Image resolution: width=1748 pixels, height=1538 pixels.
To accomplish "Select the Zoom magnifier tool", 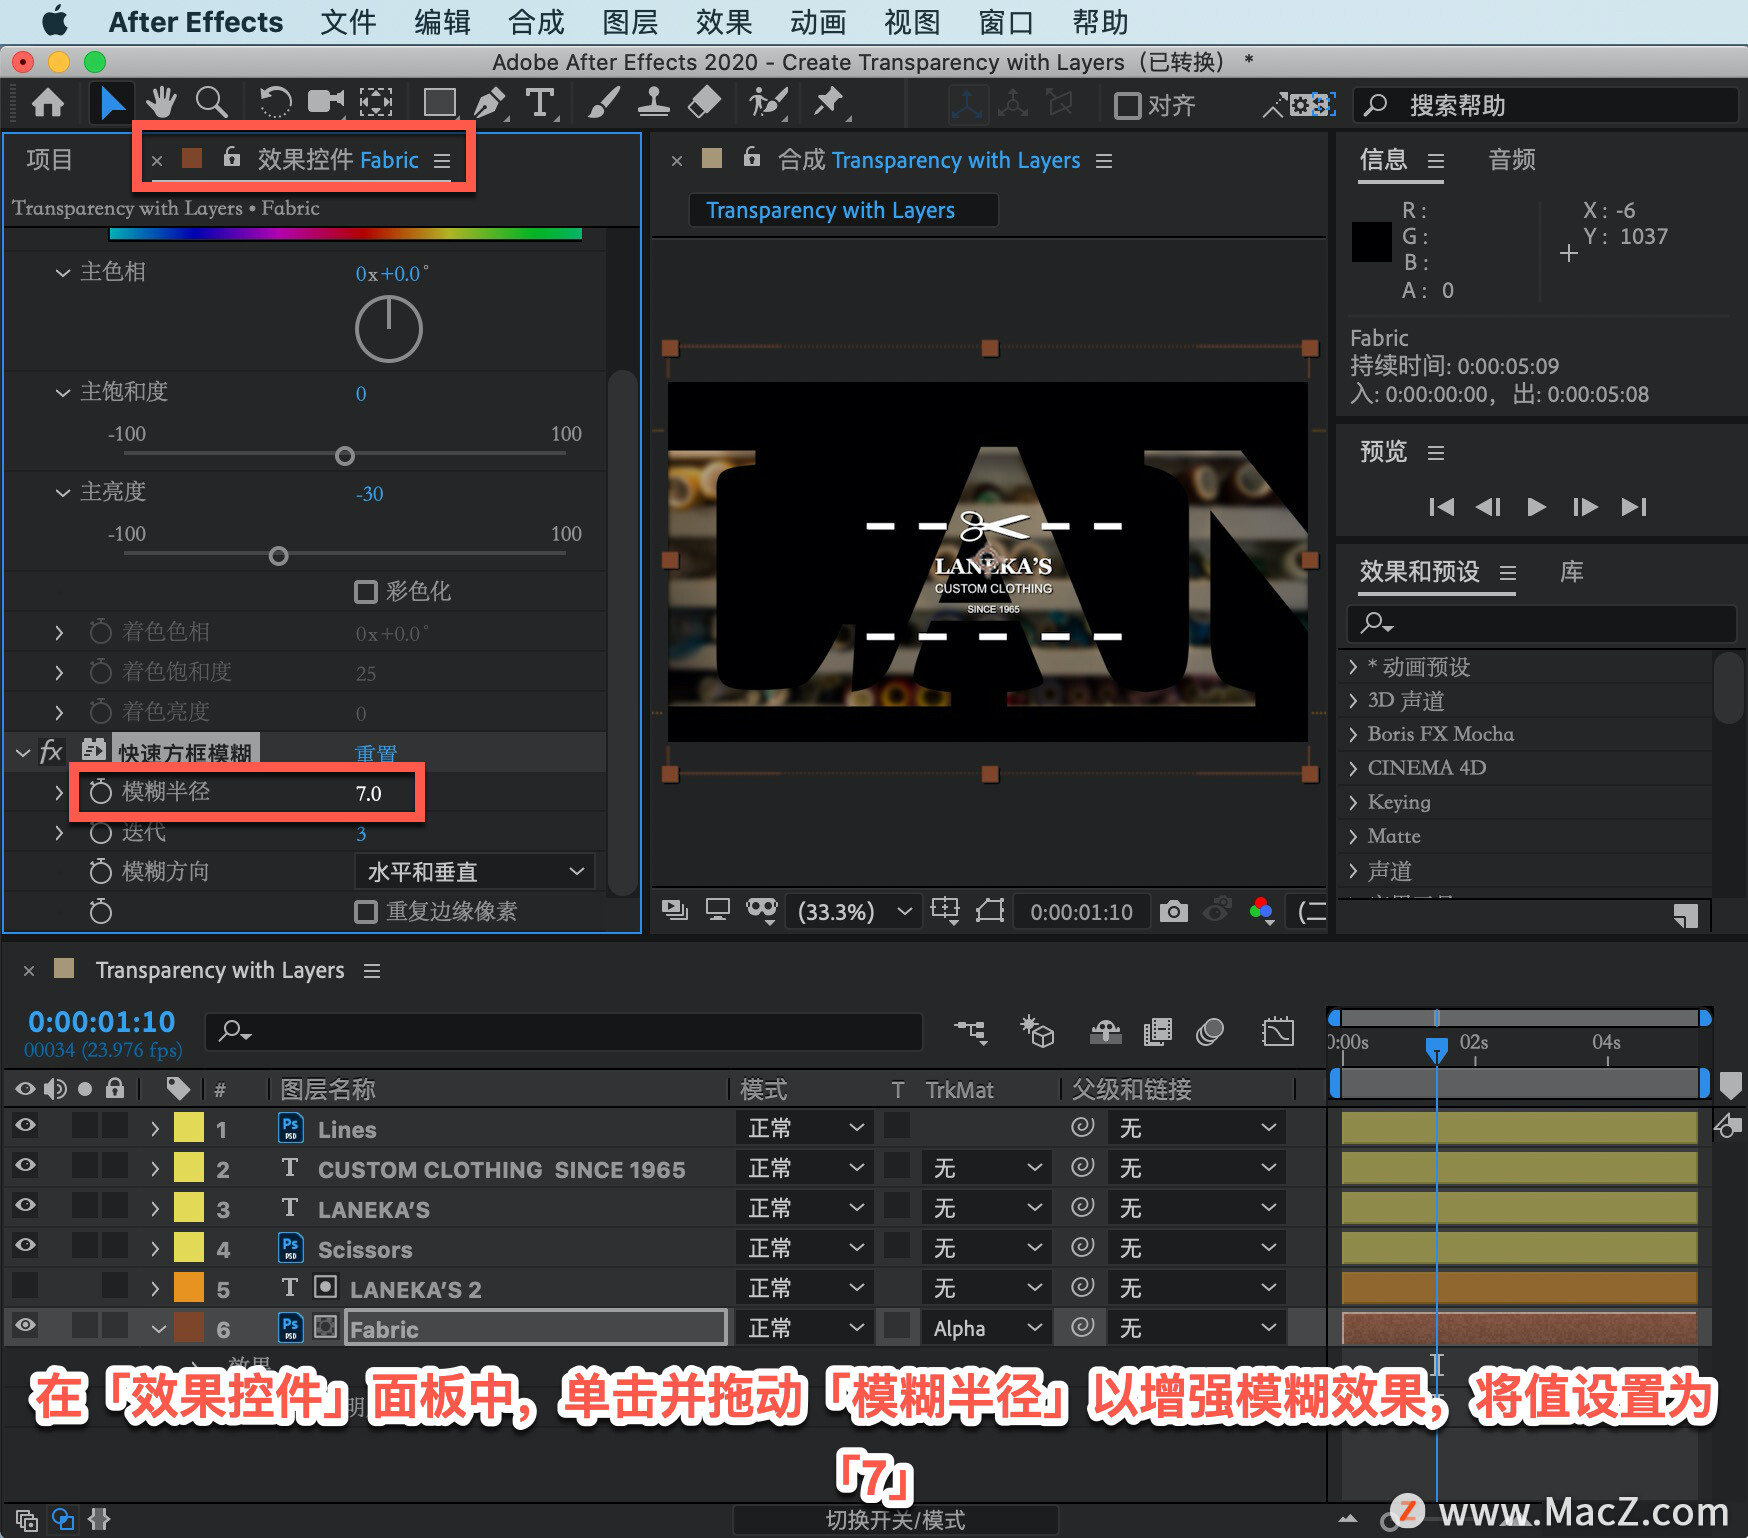I will point(211,103).
